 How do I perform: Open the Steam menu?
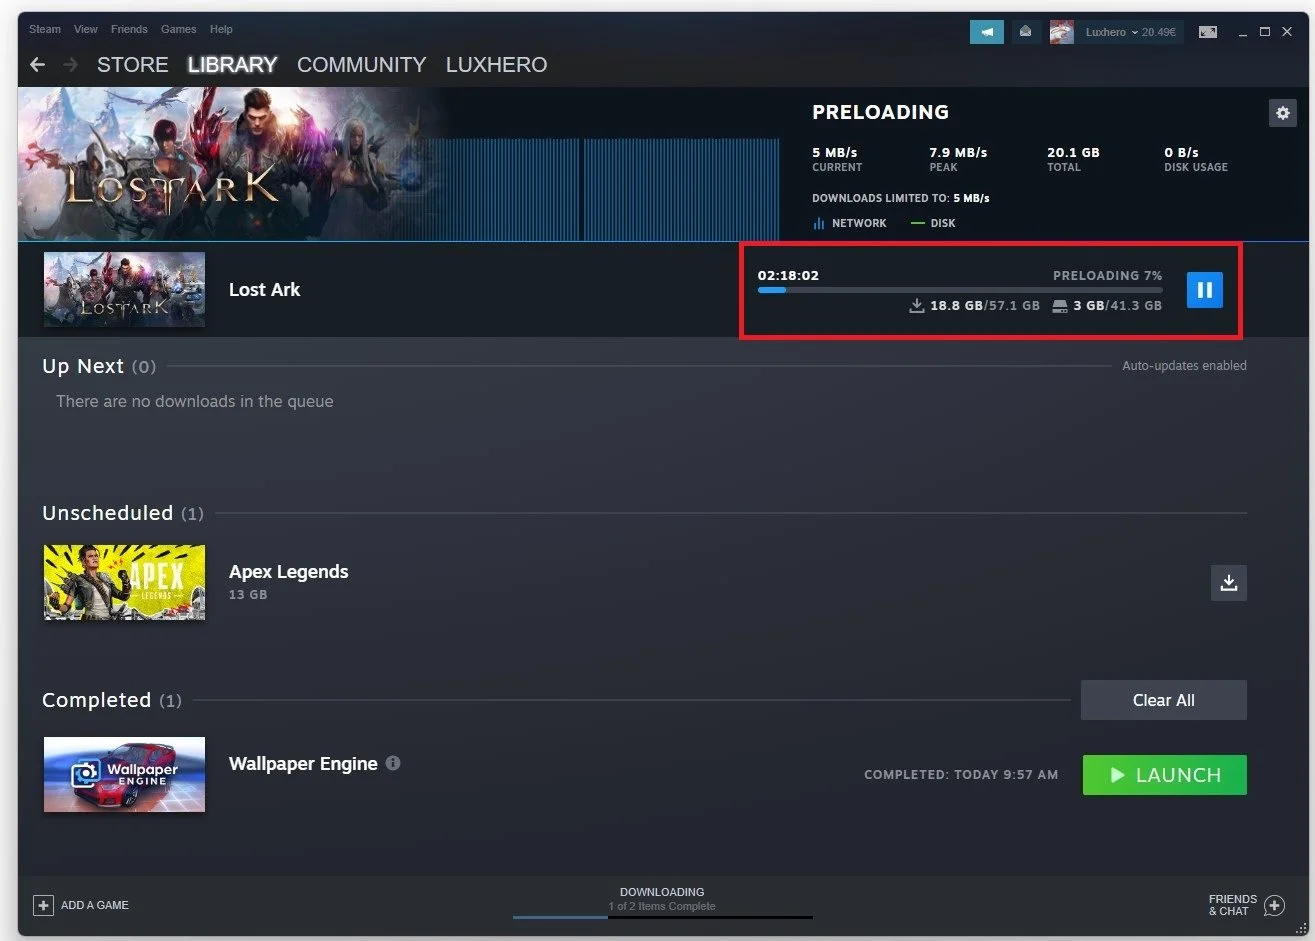pos(45,29)
